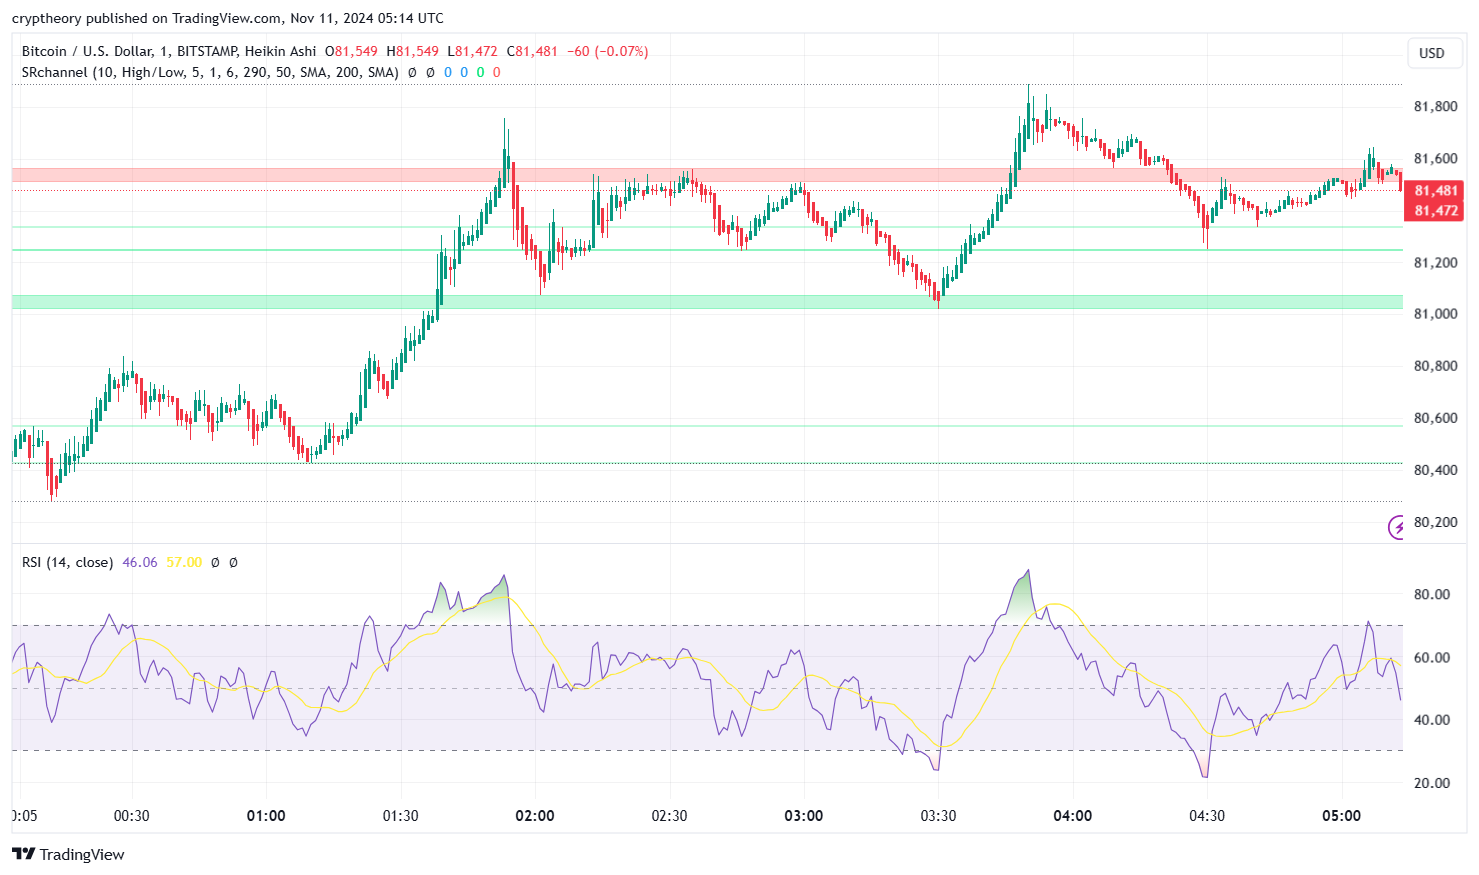Click the 03:30 time axis label
This screenshot has height=875, width=1479.
[938, 816]
